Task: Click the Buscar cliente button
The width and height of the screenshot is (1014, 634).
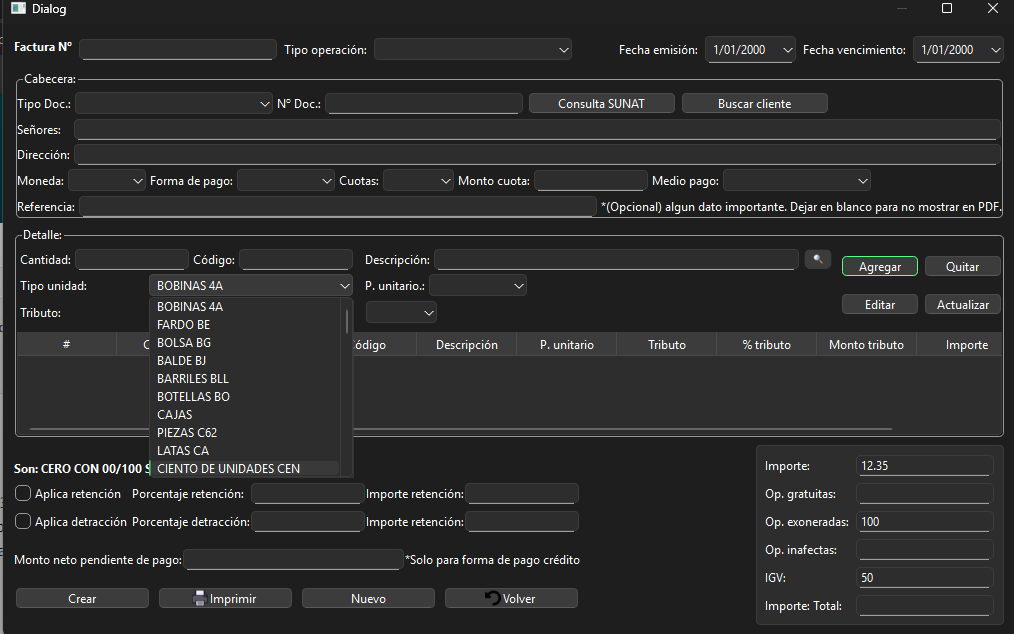Action: coord(754,104)
